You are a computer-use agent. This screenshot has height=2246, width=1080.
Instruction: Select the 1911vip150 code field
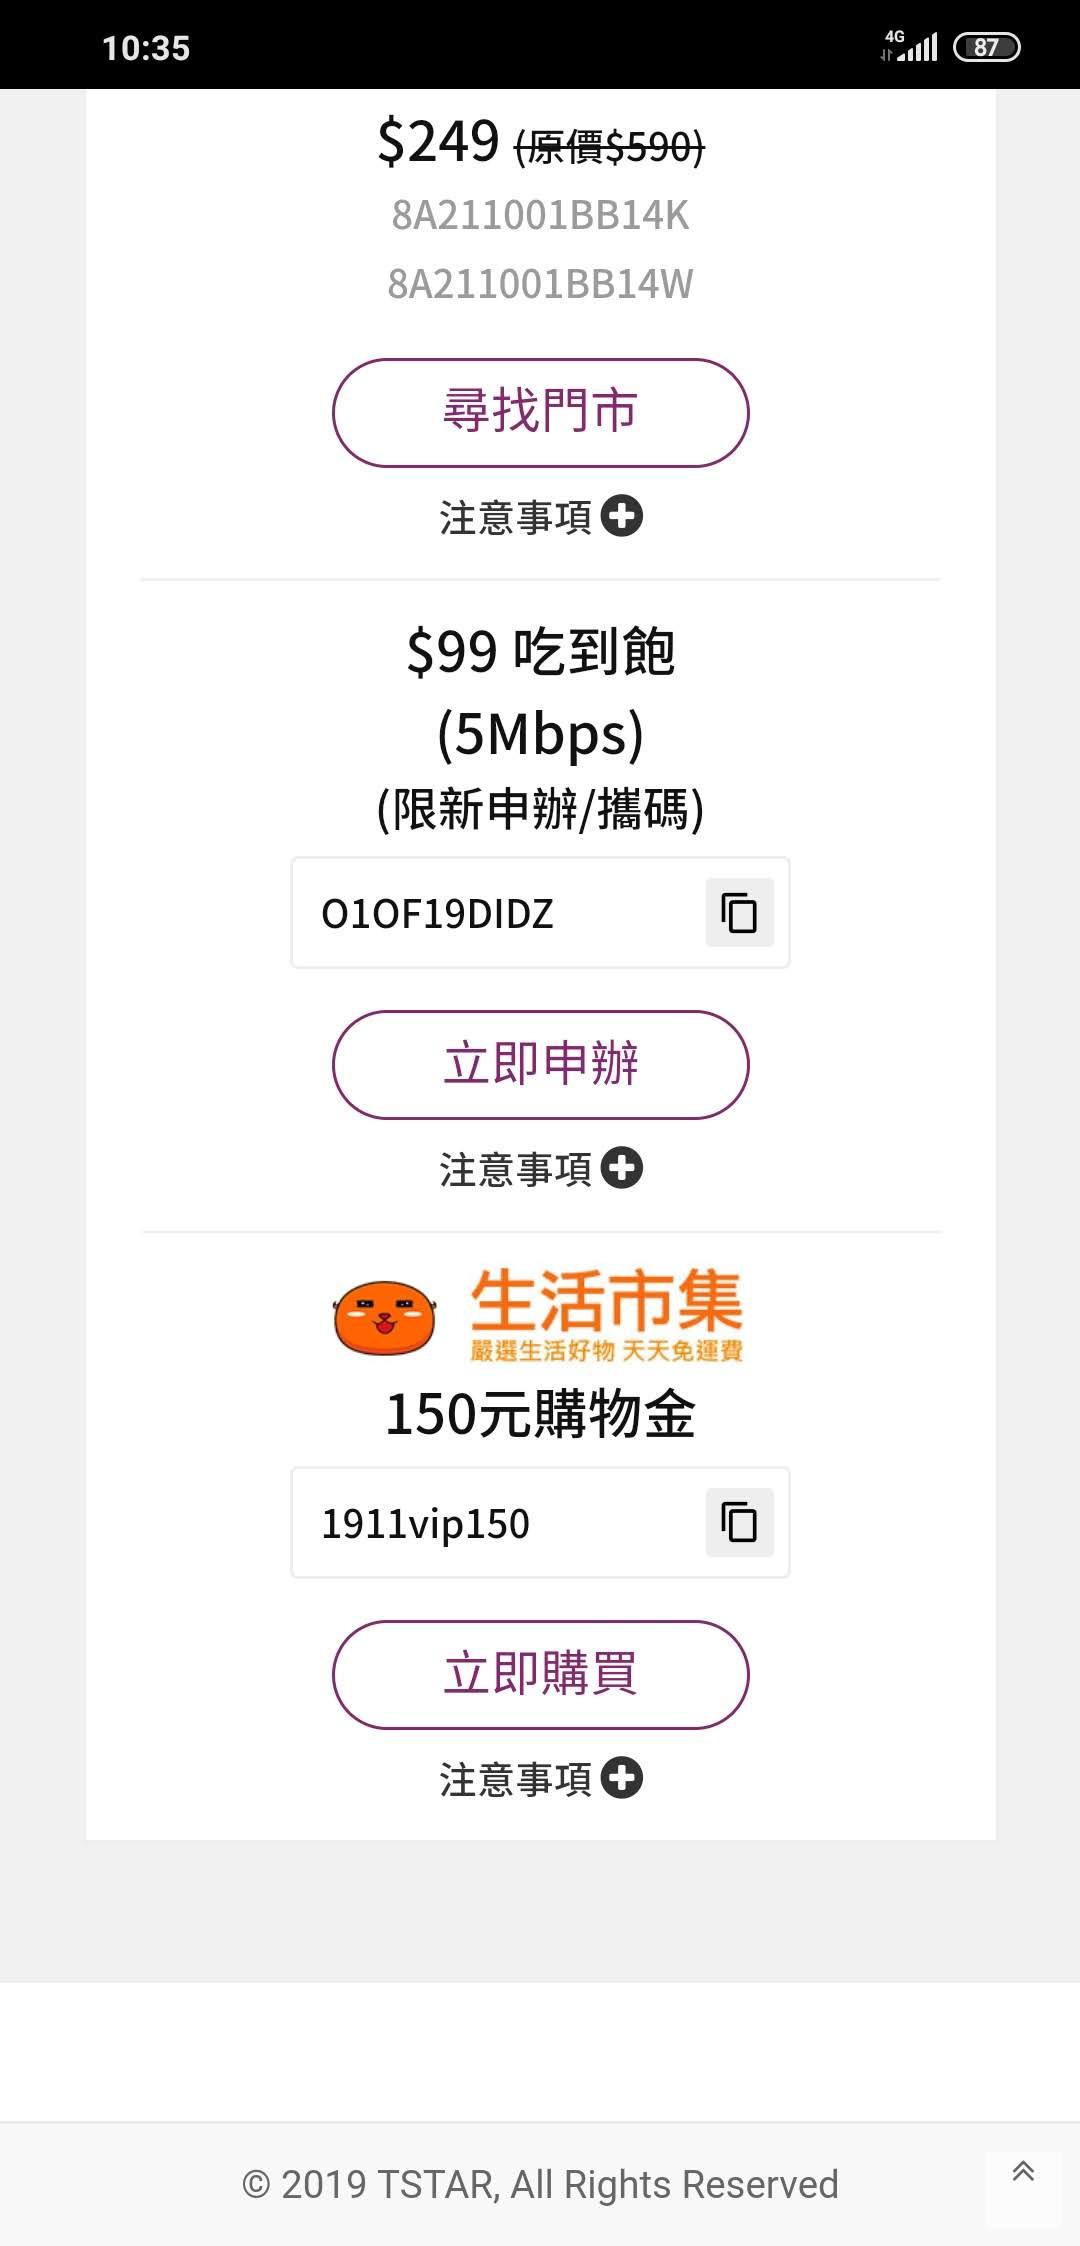click(540, 1522)
